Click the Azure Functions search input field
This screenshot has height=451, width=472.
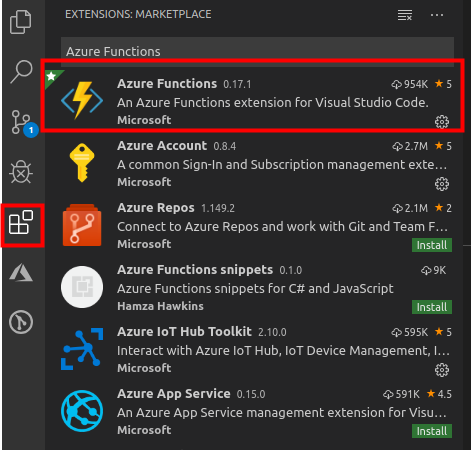[257, 52]
